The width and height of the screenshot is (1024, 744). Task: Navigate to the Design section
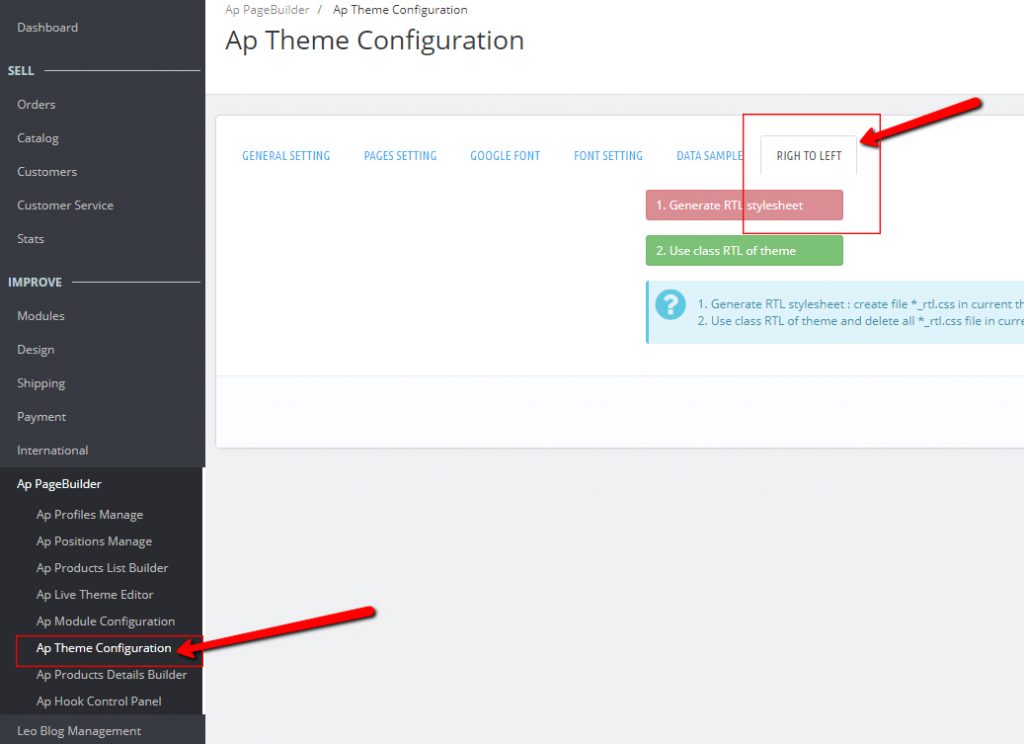click(37, 349)
